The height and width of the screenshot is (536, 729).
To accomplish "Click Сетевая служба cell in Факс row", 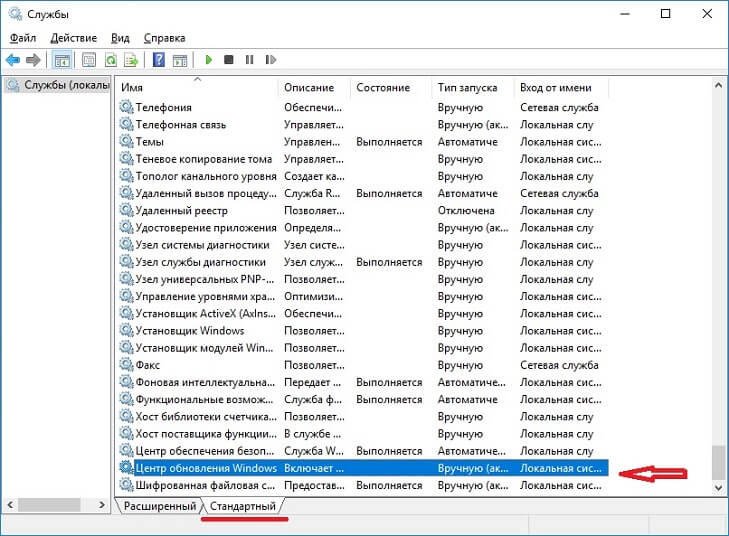I will pos(559,365).
